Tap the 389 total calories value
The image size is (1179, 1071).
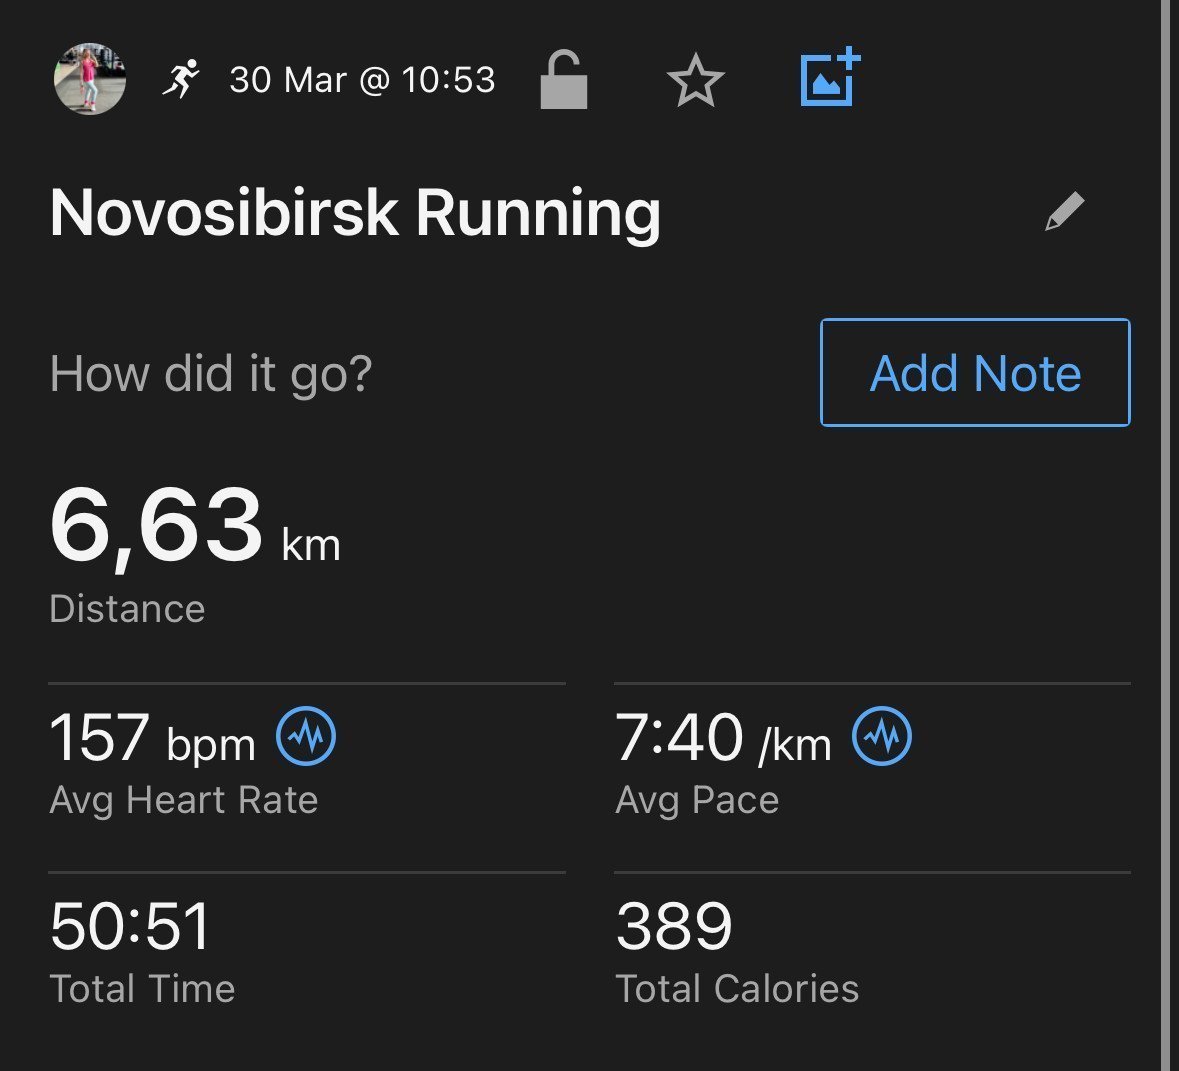point(674,926)
